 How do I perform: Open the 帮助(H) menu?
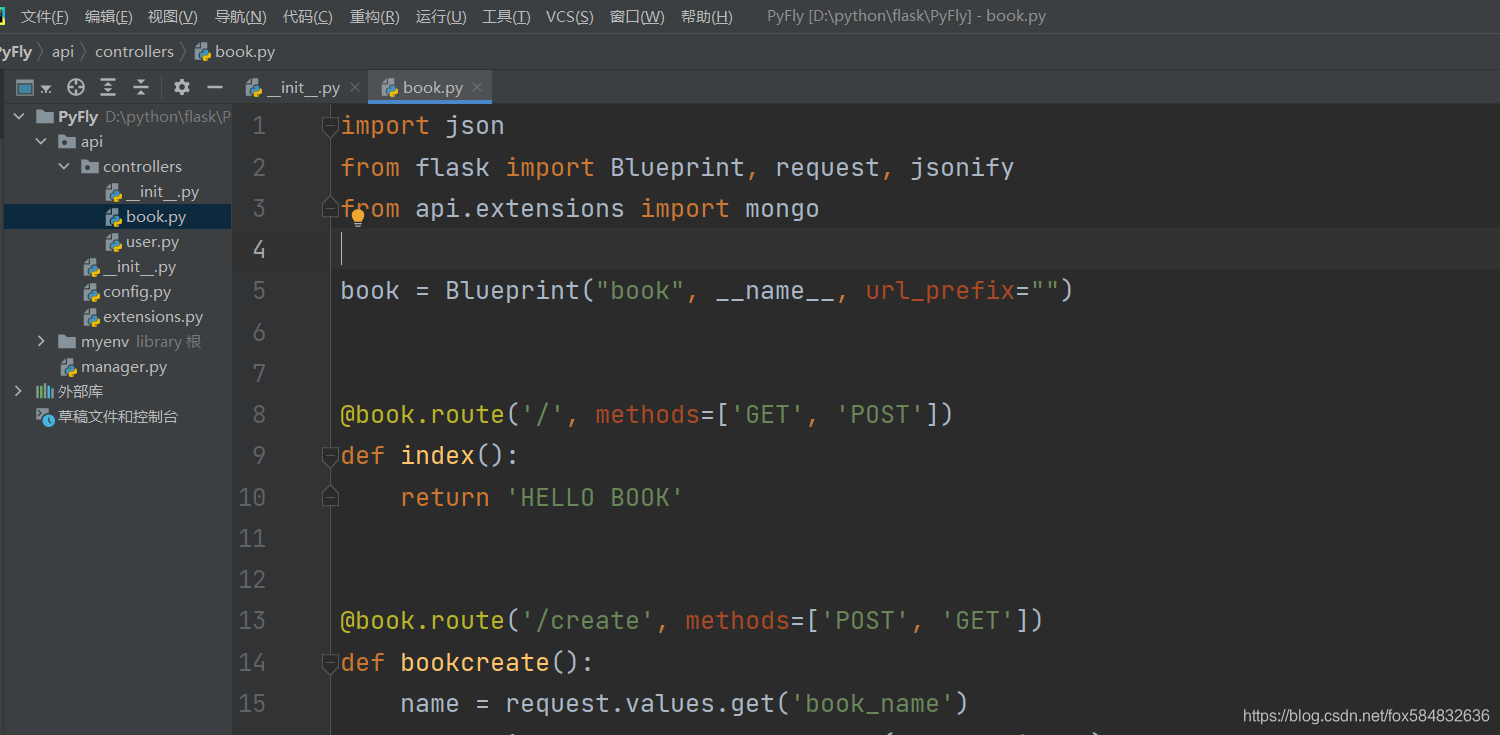click(x=706, y=17)
